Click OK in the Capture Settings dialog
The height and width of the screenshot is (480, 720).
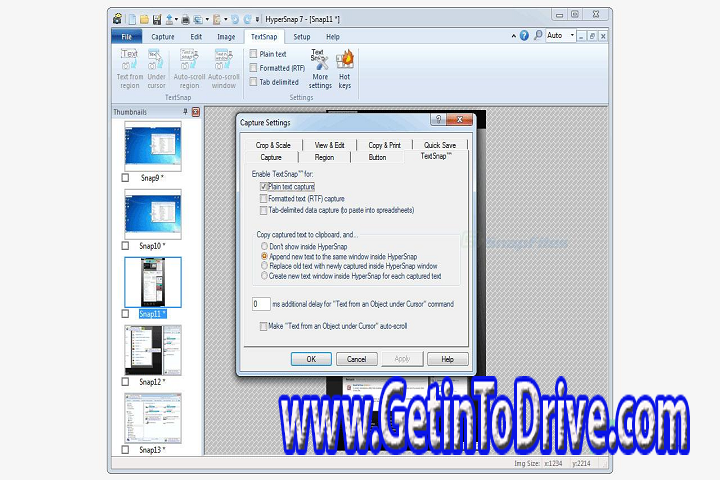coord(311,359)
